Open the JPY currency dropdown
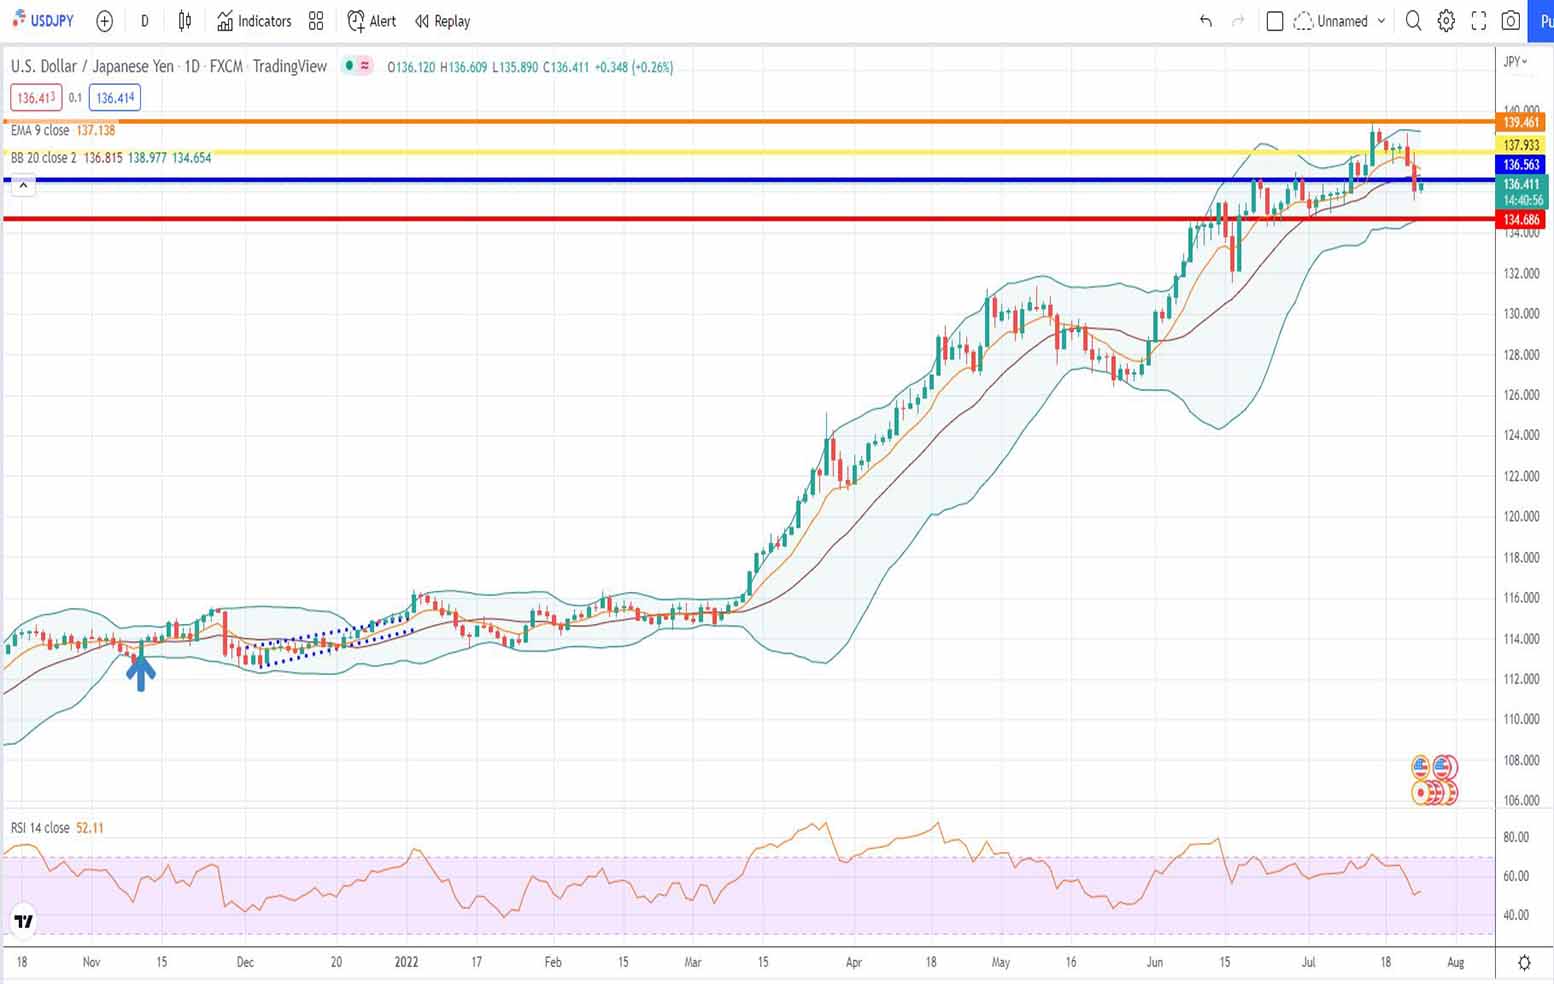The image size is (1554, 984). [1516, 62]
